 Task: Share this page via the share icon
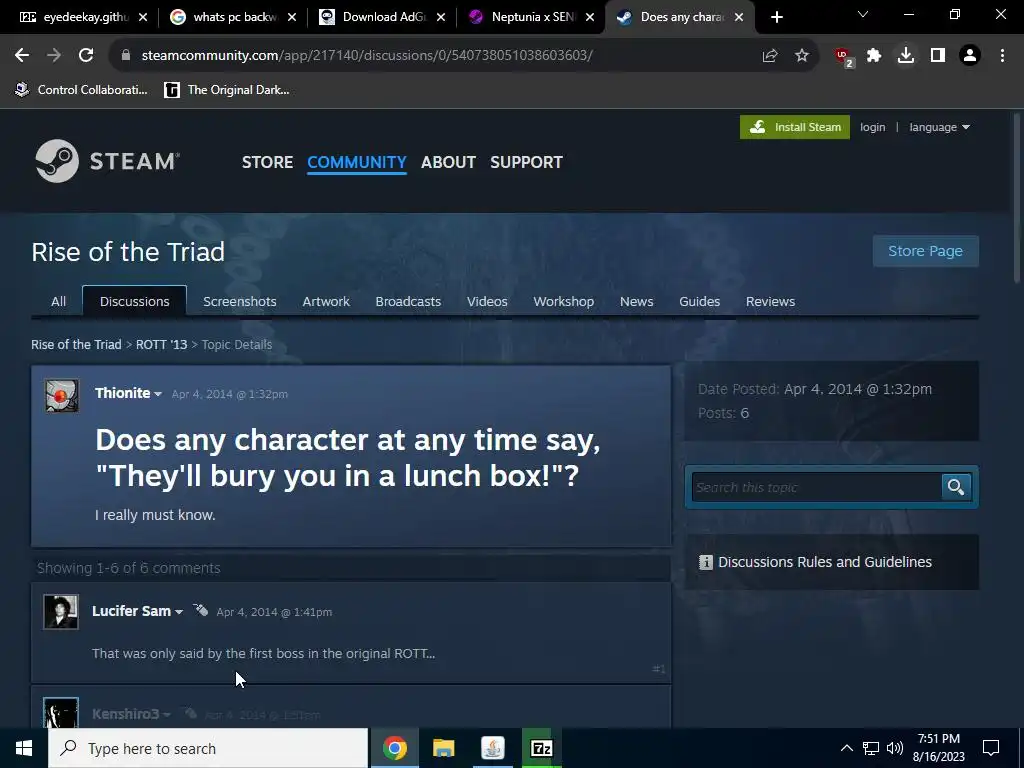pyautogui.click(x=770, y=56)
